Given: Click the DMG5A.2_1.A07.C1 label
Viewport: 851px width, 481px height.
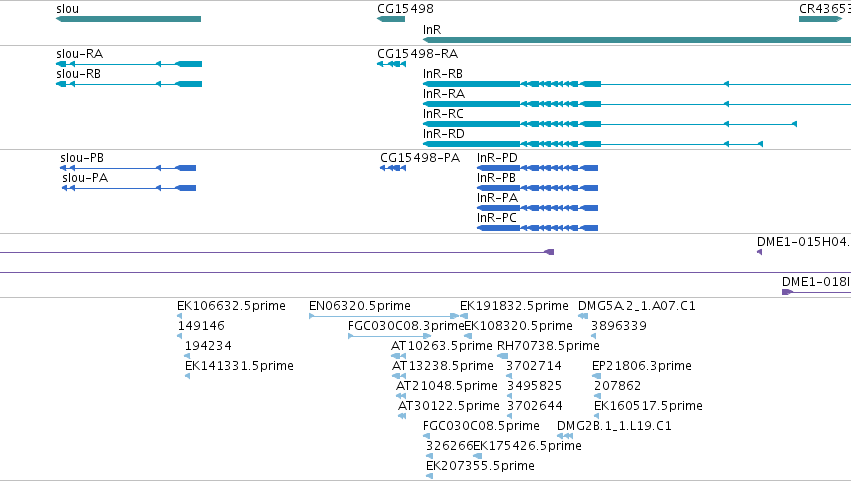Looking at the screenshot, I should click(637, 306).
